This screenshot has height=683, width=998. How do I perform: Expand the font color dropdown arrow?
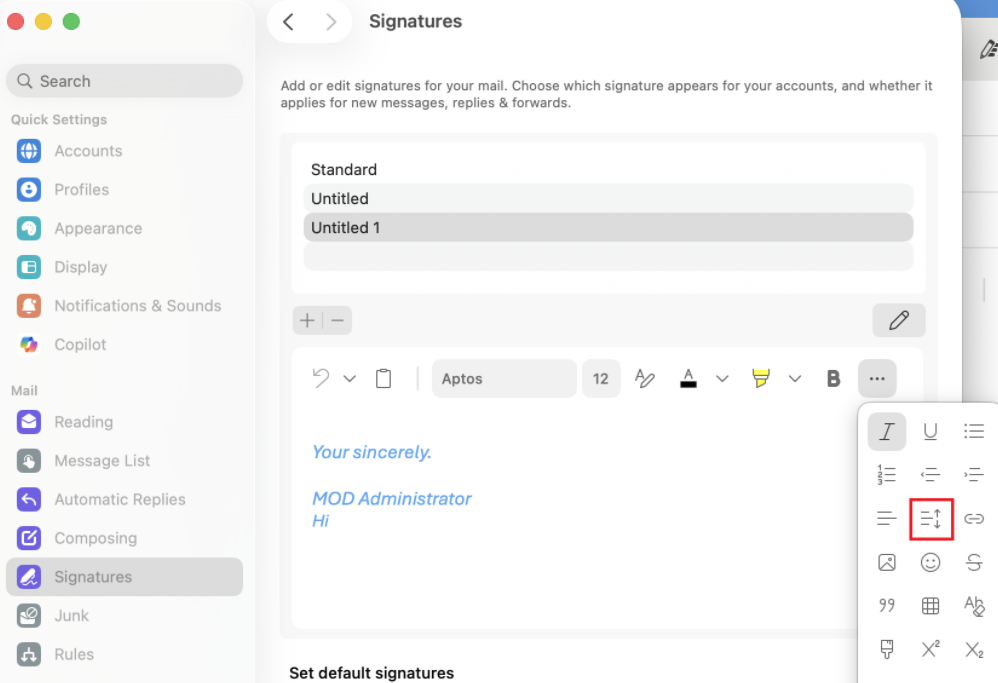[722, 379]
